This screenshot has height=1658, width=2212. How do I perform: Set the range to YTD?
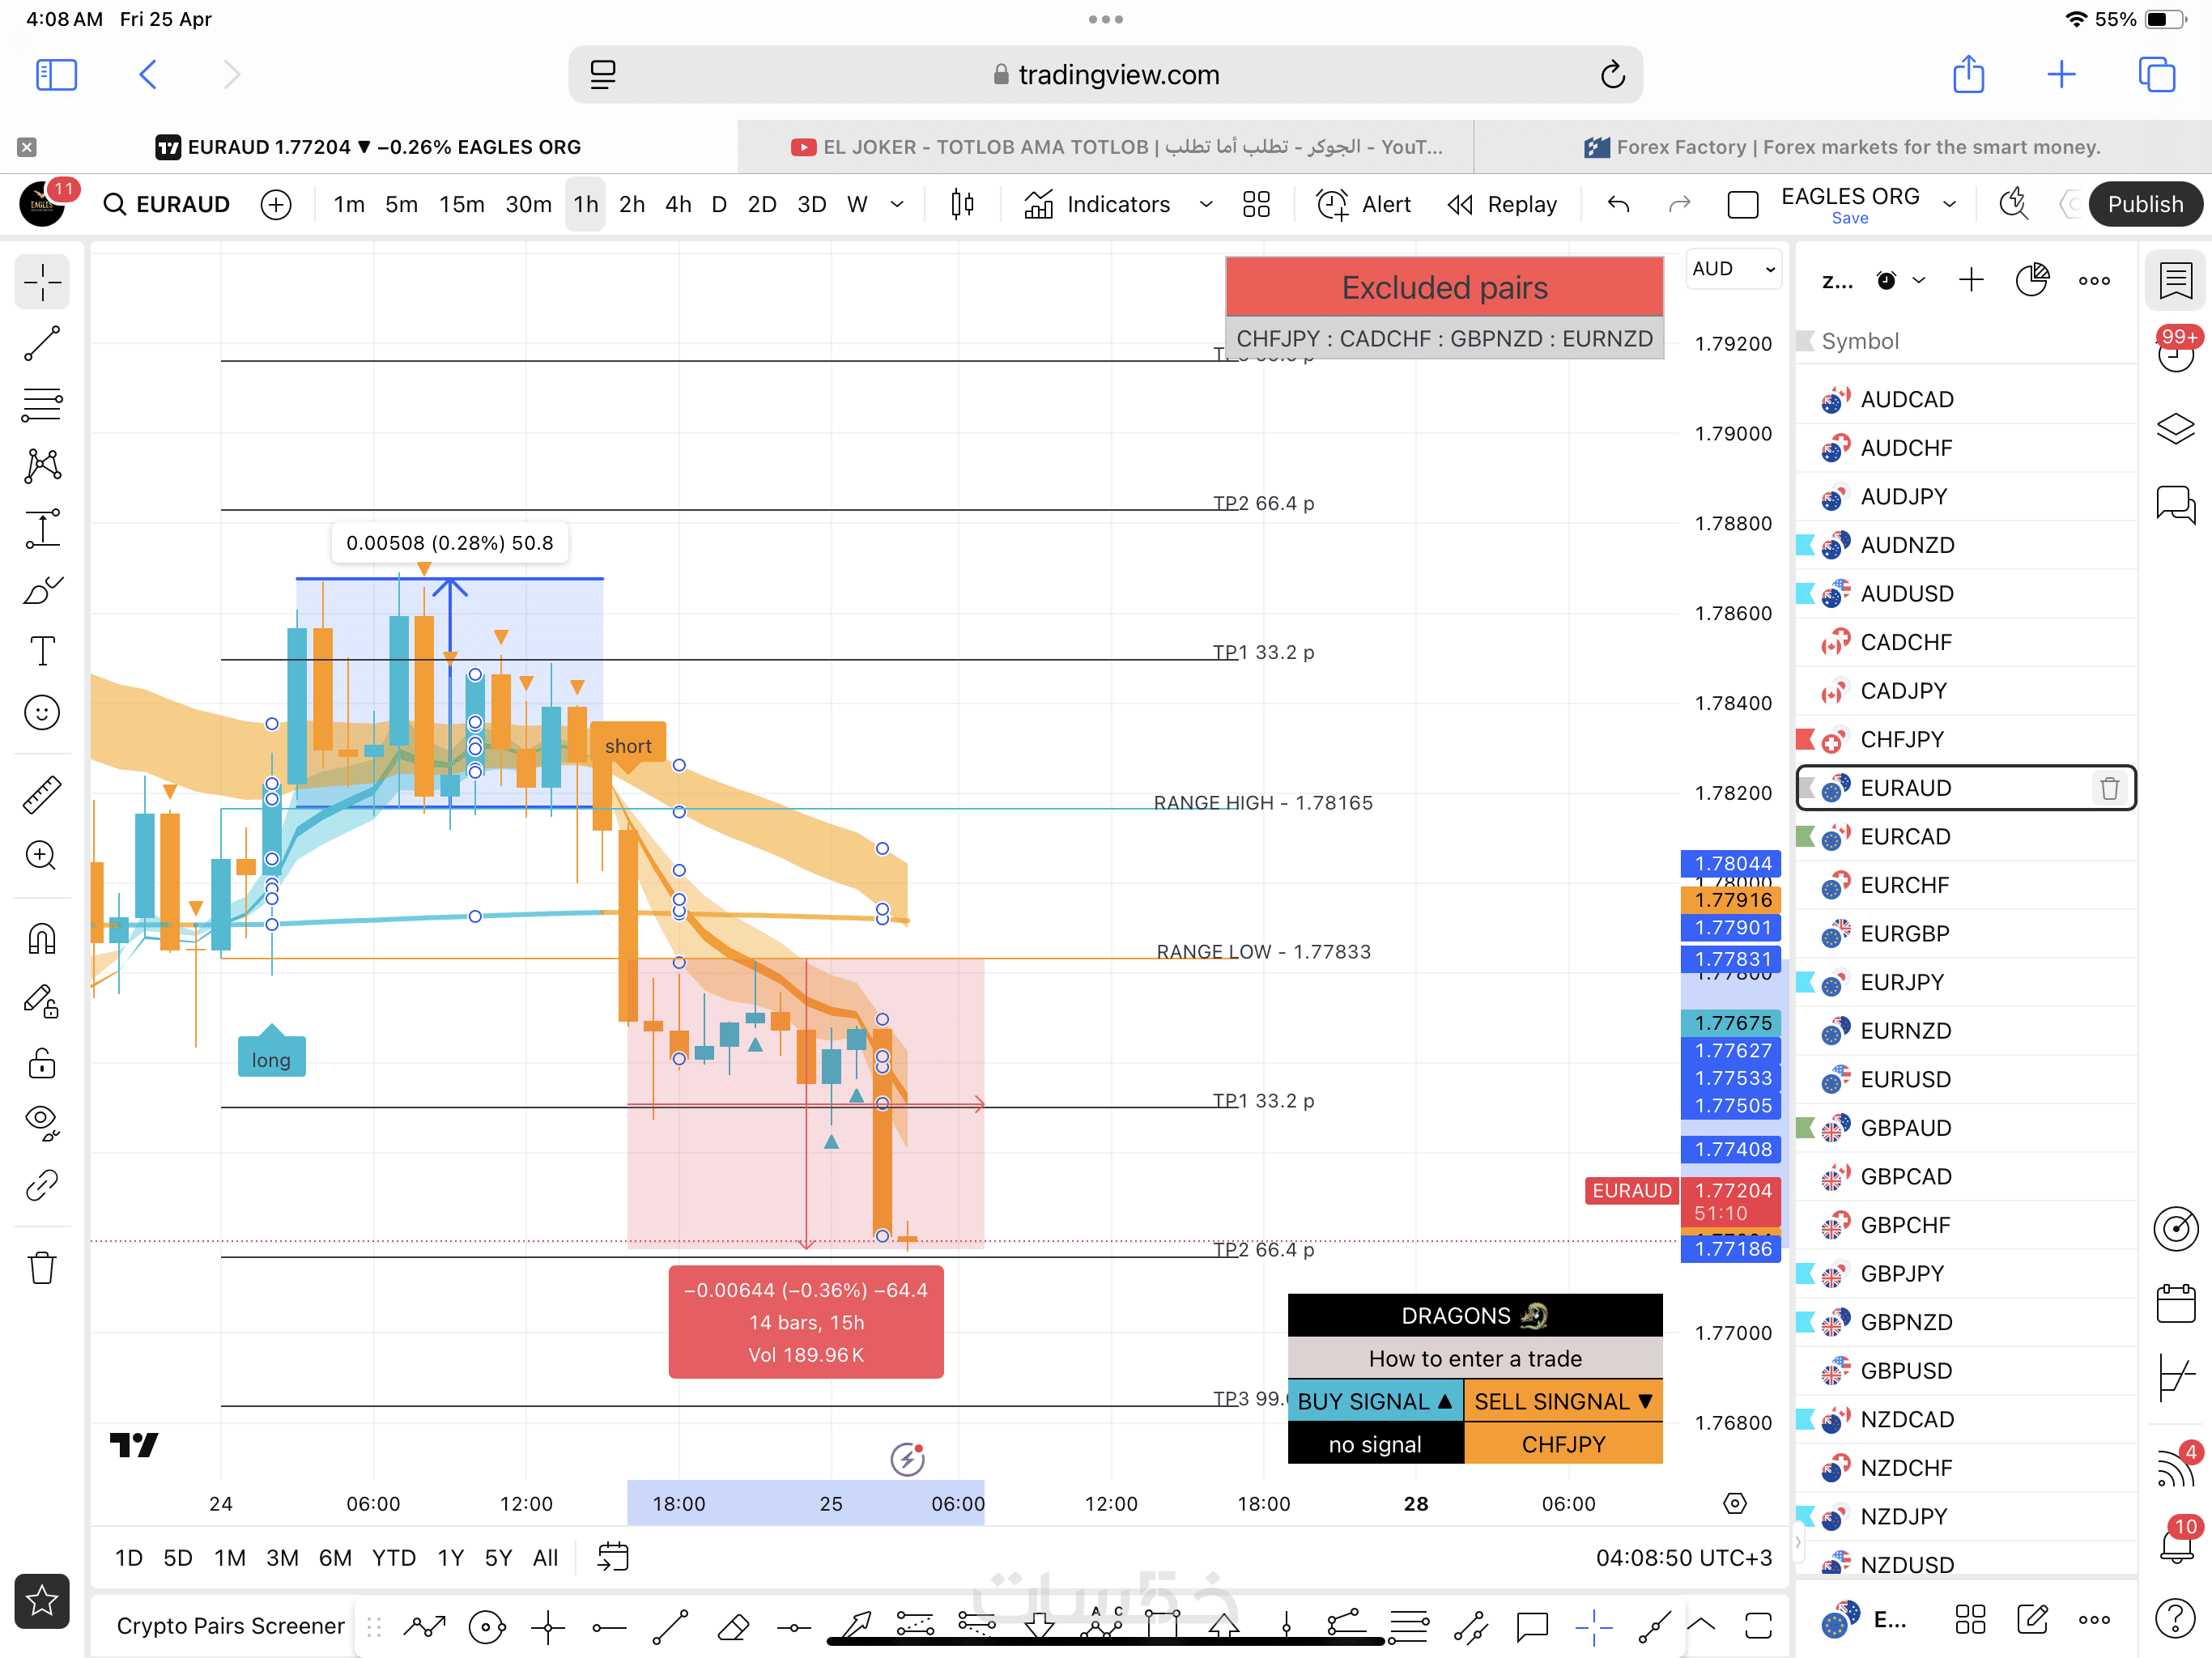click(394, 1557)
